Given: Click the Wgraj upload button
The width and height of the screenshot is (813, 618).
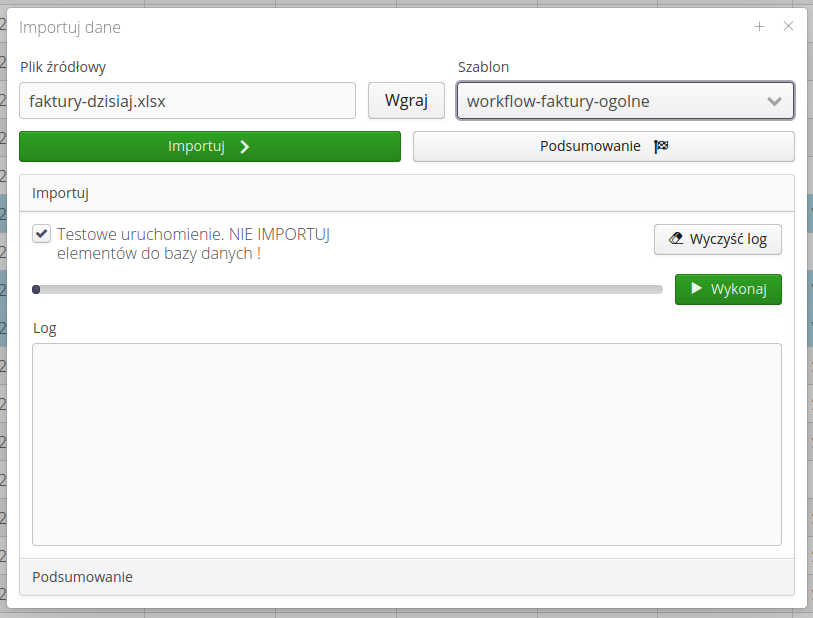Looking at the screenshot, I should point(406,101).
